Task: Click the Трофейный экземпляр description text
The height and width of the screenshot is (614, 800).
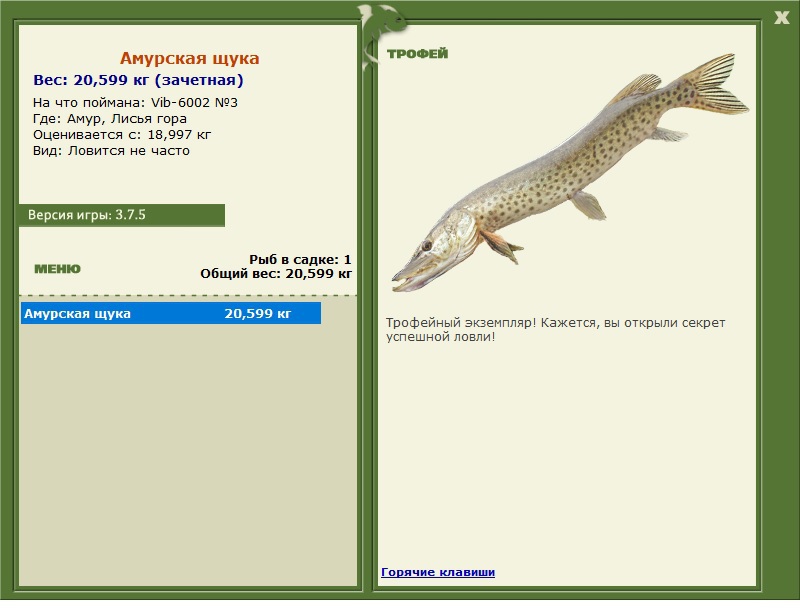Action: (555, 330)
